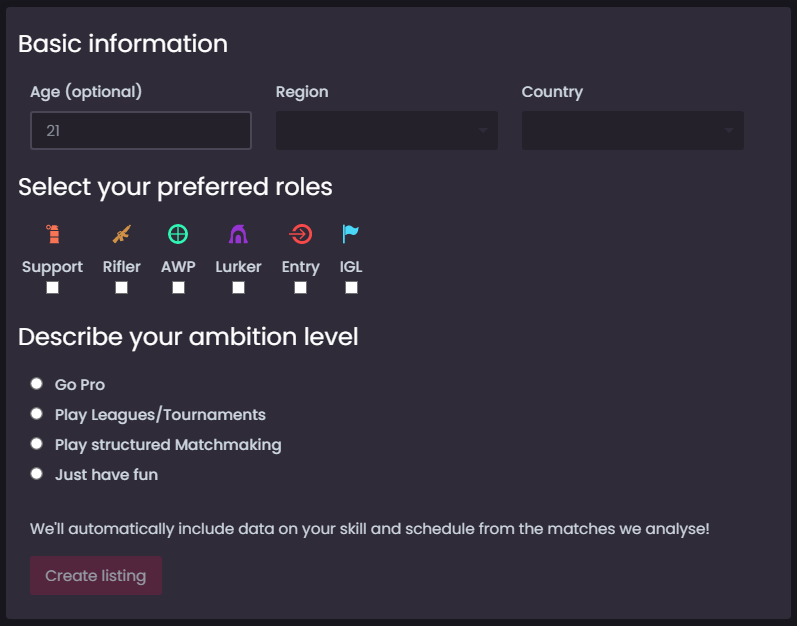Choose the Go Pro ambition option
The width and height of the screenshot is (797, 626).
pos(37,384)
